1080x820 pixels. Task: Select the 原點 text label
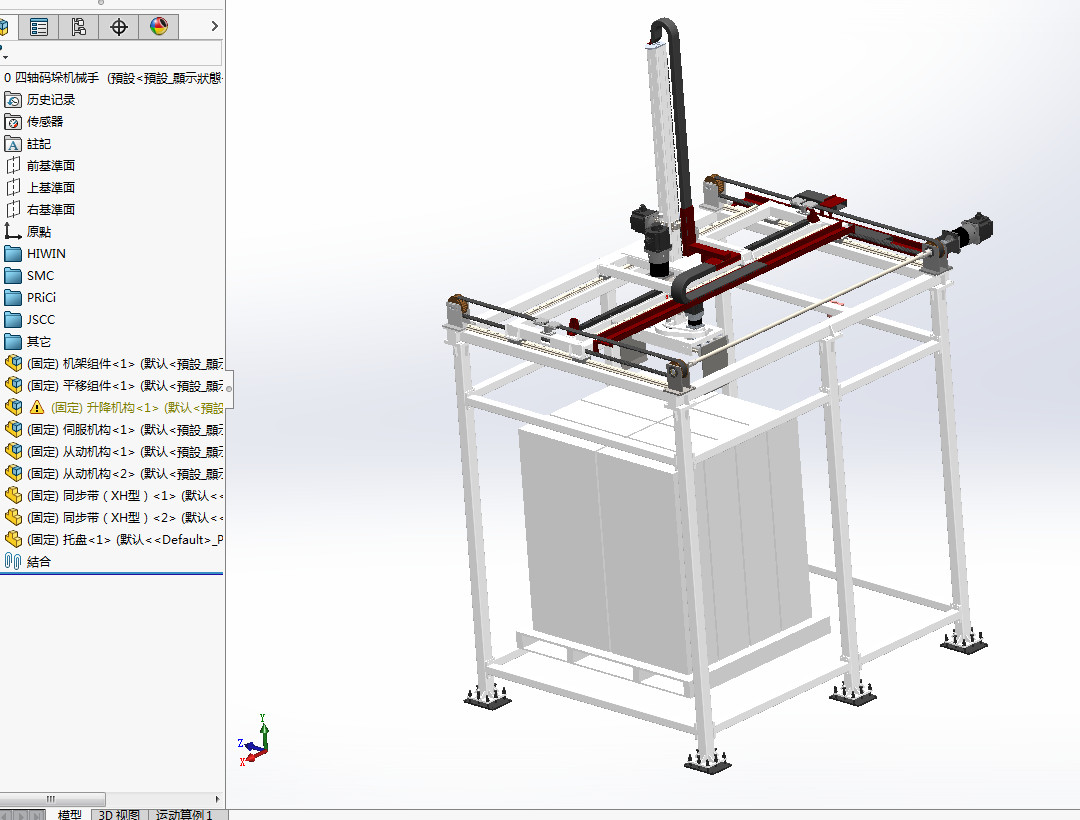(39, 231)
